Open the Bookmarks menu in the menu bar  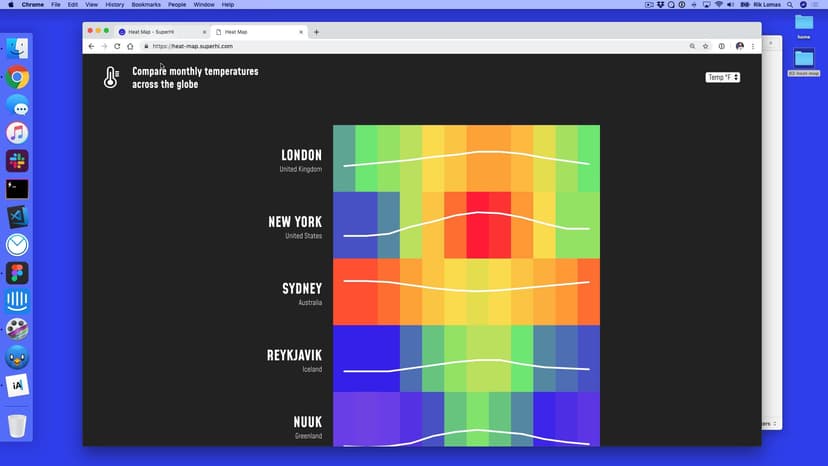146,5
